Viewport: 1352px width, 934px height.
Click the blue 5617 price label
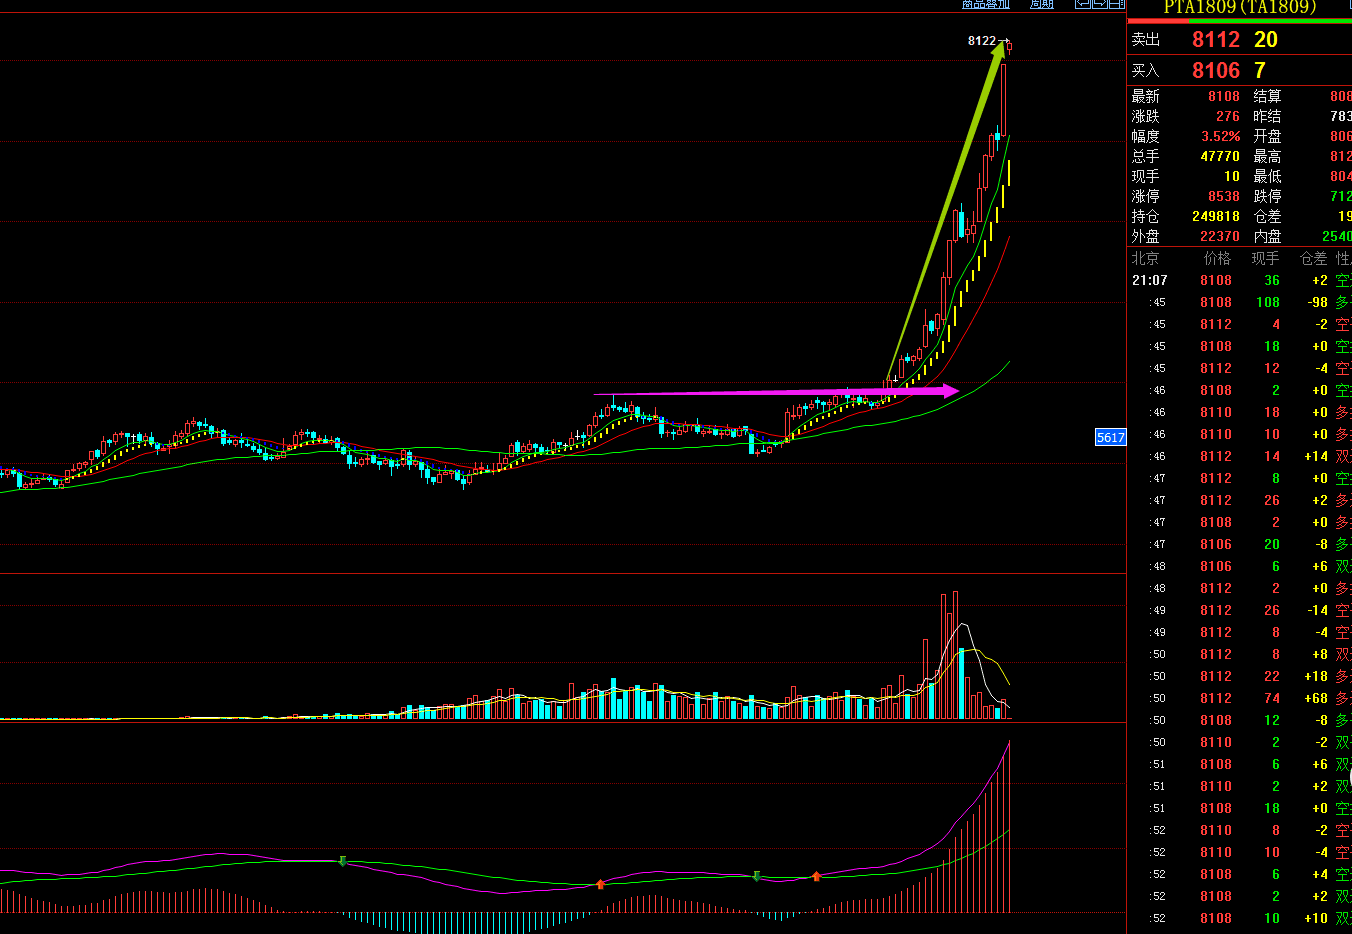click(1110, 437)
